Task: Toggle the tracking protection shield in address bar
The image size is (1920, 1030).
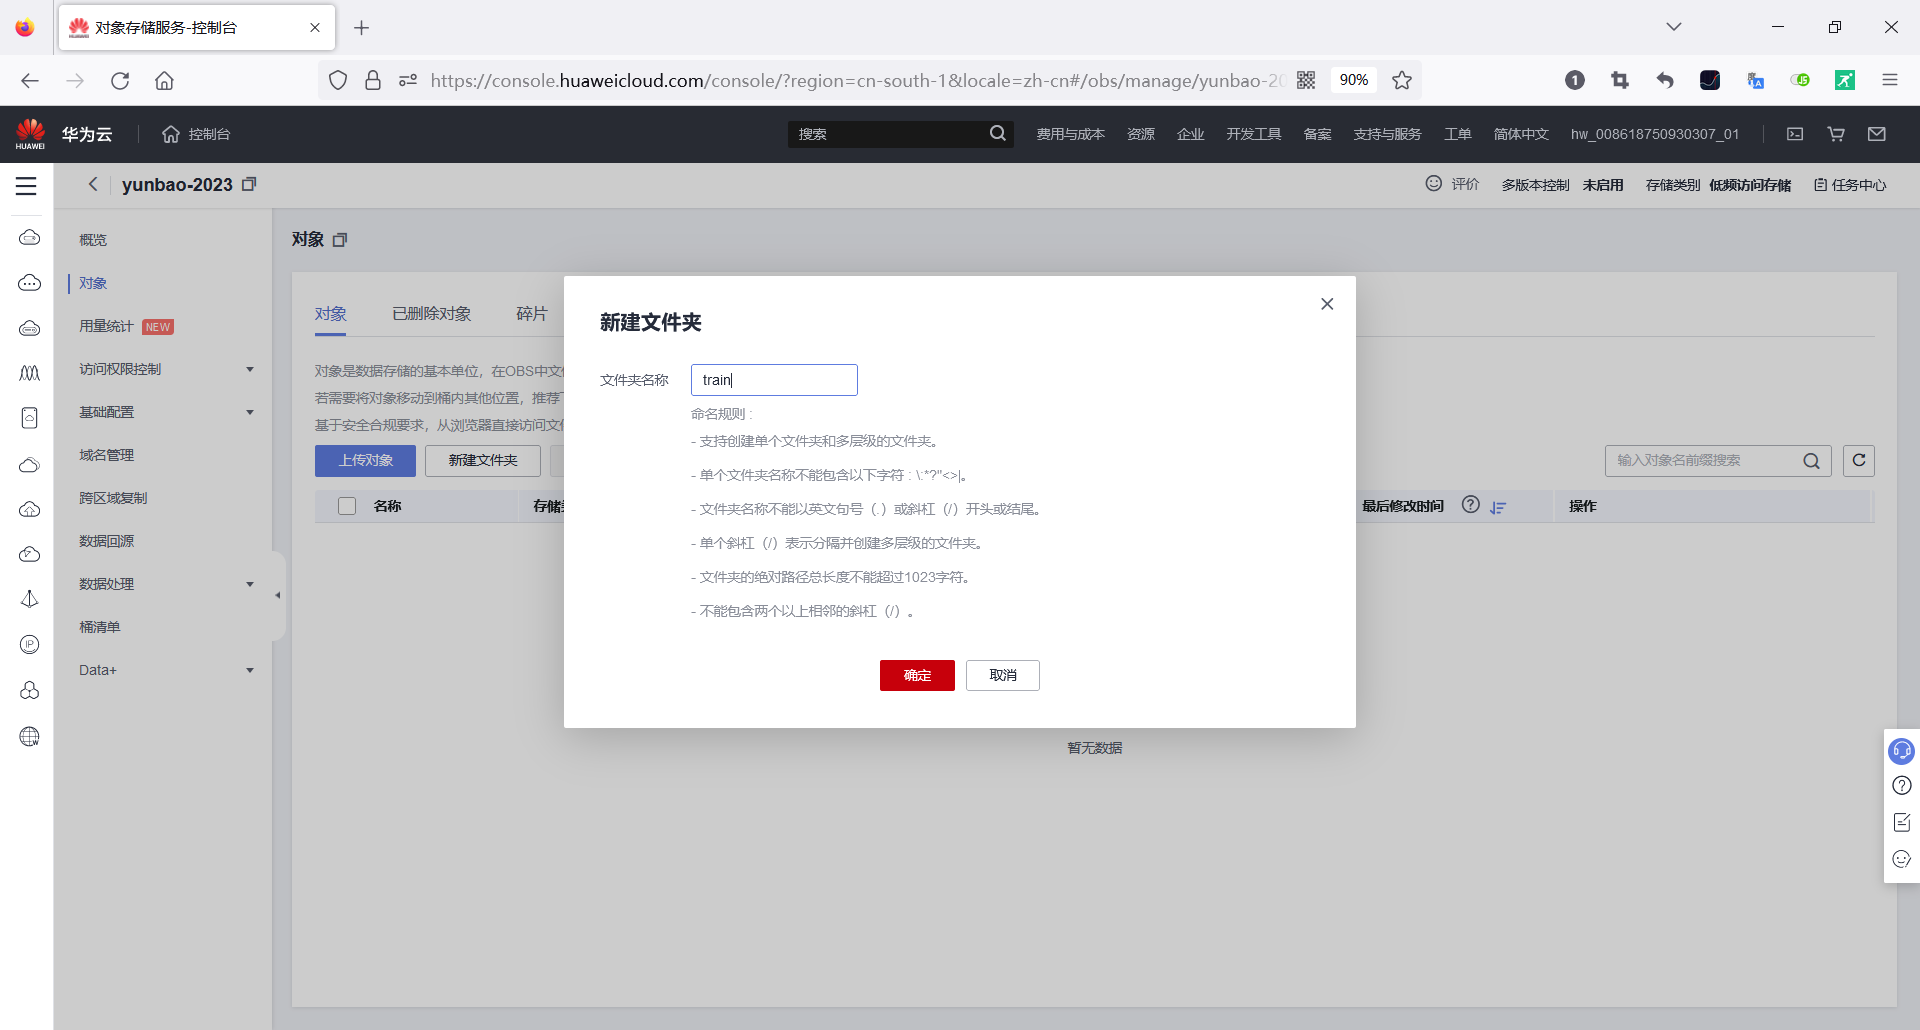Action: coord(338,80)
